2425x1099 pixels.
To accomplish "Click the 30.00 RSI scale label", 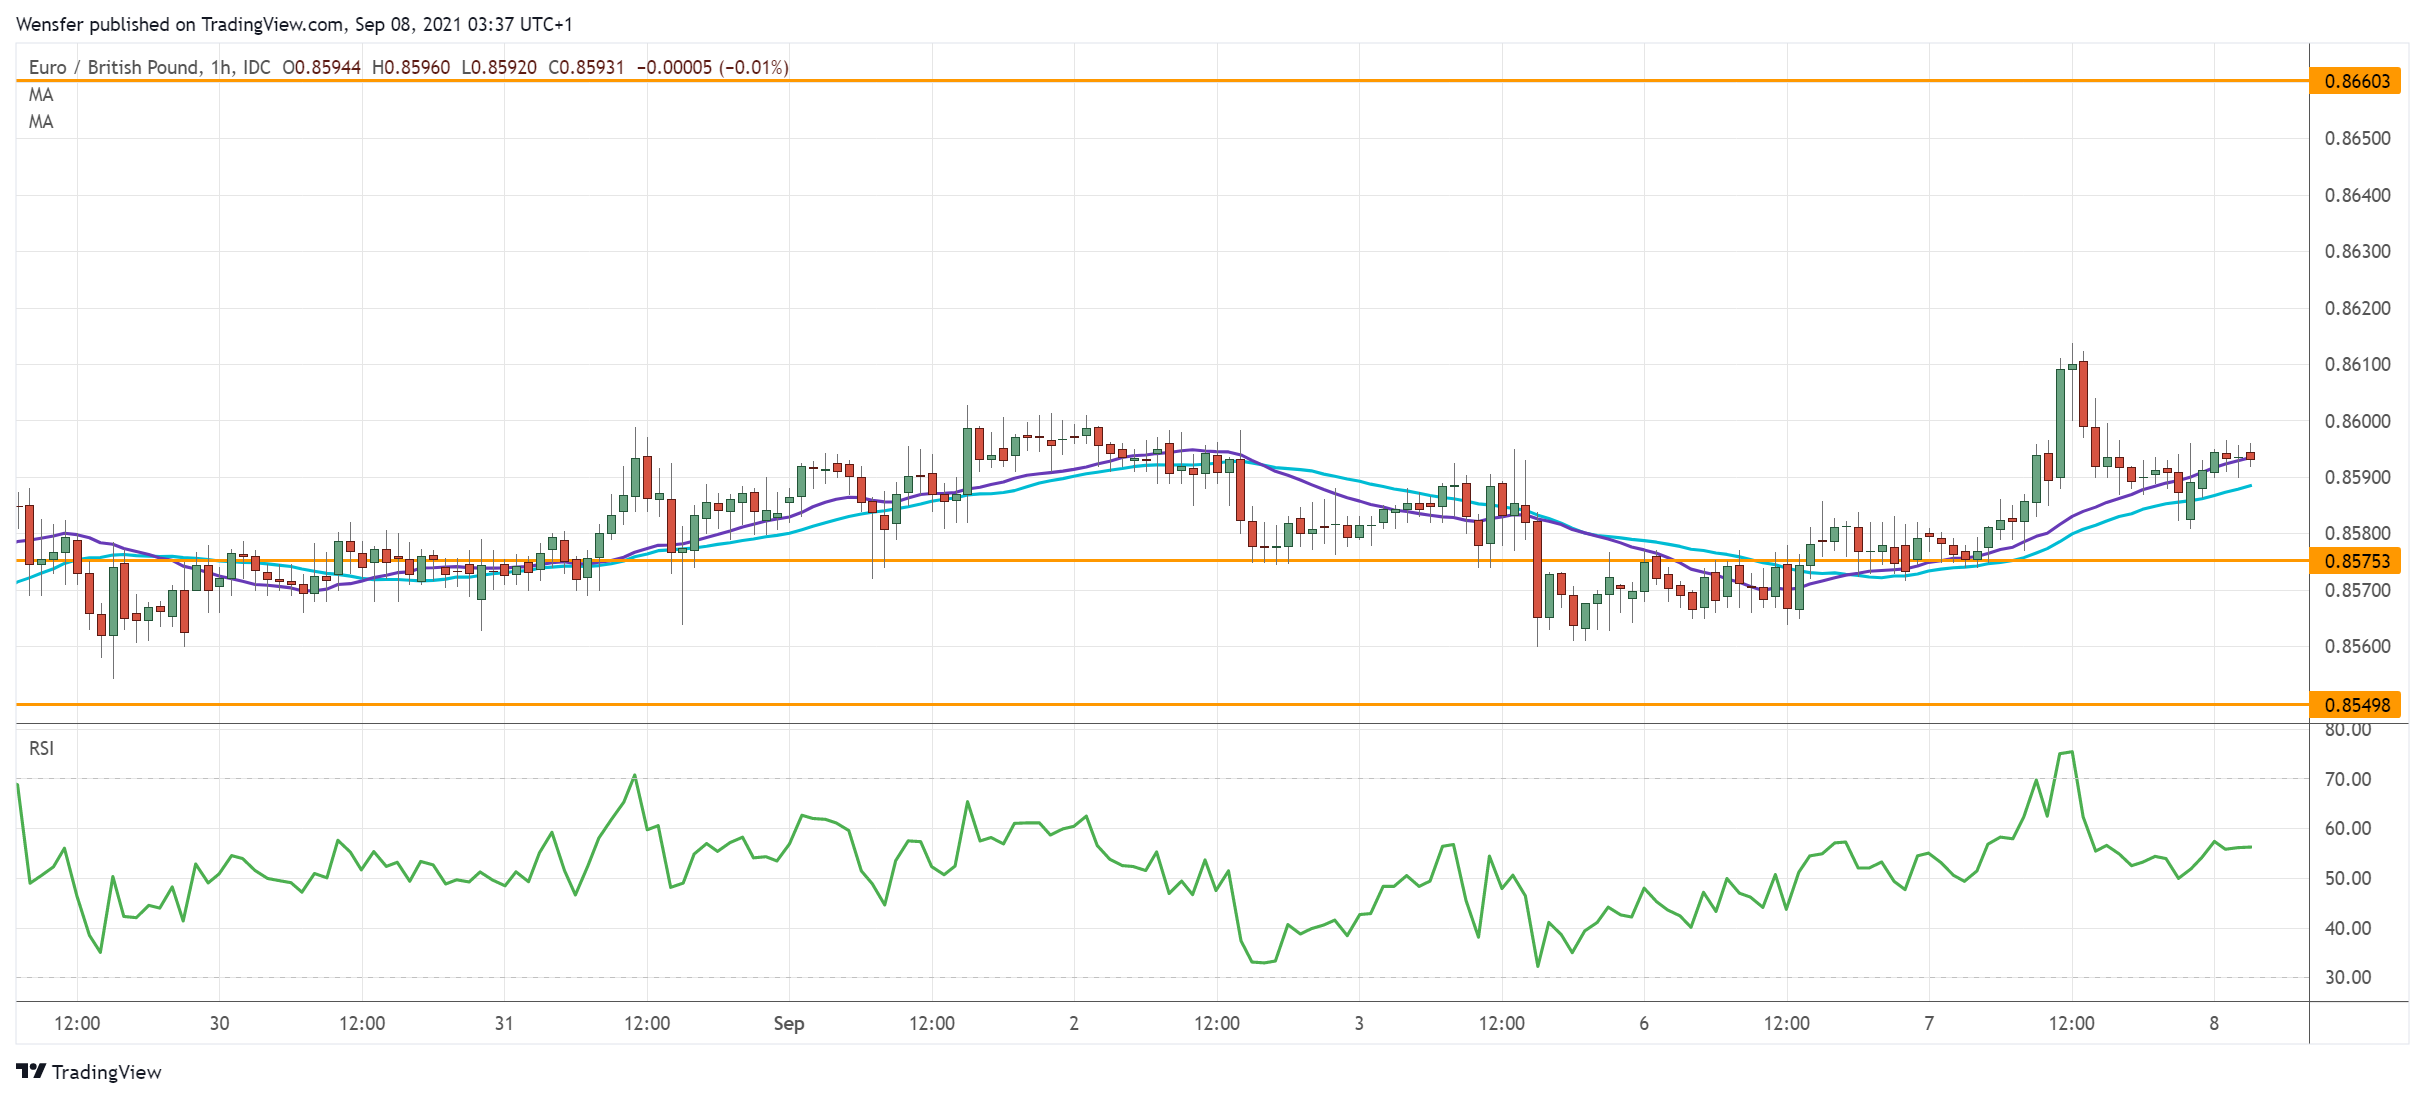I will click(x=2347, y=977).
